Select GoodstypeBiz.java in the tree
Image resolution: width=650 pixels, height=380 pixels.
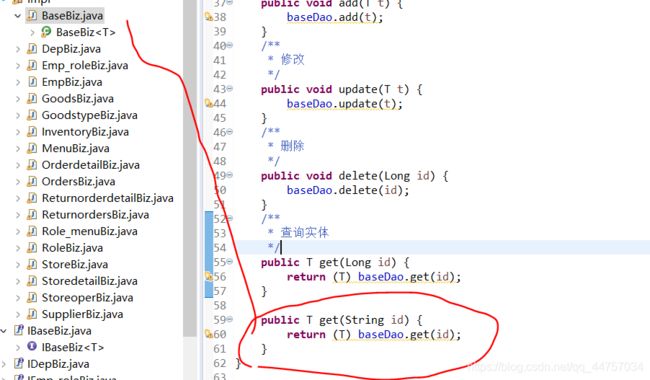tap(90, 115)
